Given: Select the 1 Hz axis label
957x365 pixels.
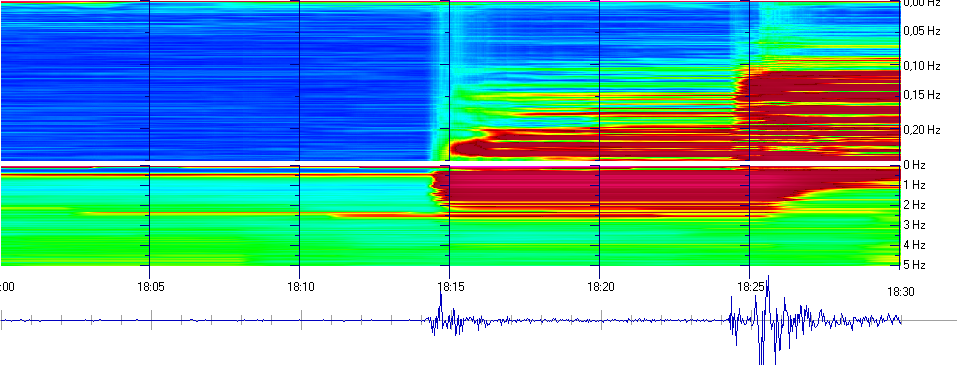Looking at the screenshot, I should point(914,185).
